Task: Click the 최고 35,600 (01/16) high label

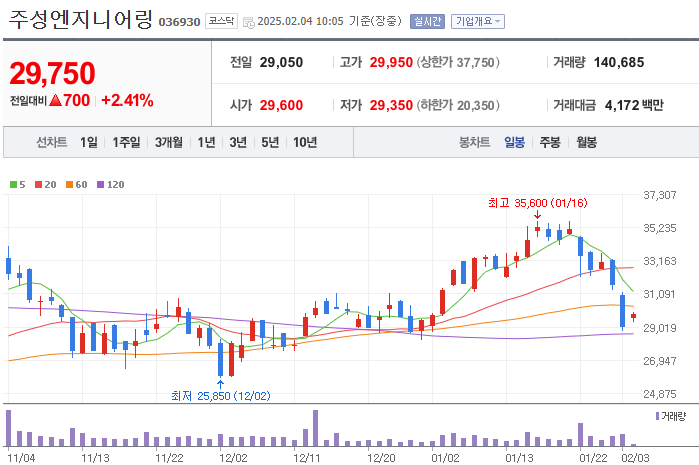Action: coord(538,203)
